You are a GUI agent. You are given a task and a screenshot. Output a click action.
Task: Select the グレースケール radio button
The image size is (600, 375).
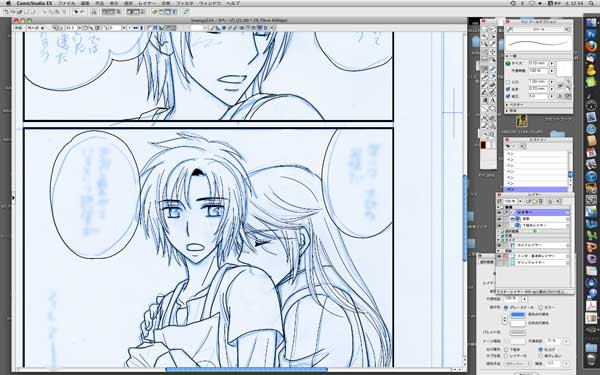pos(506,307)
